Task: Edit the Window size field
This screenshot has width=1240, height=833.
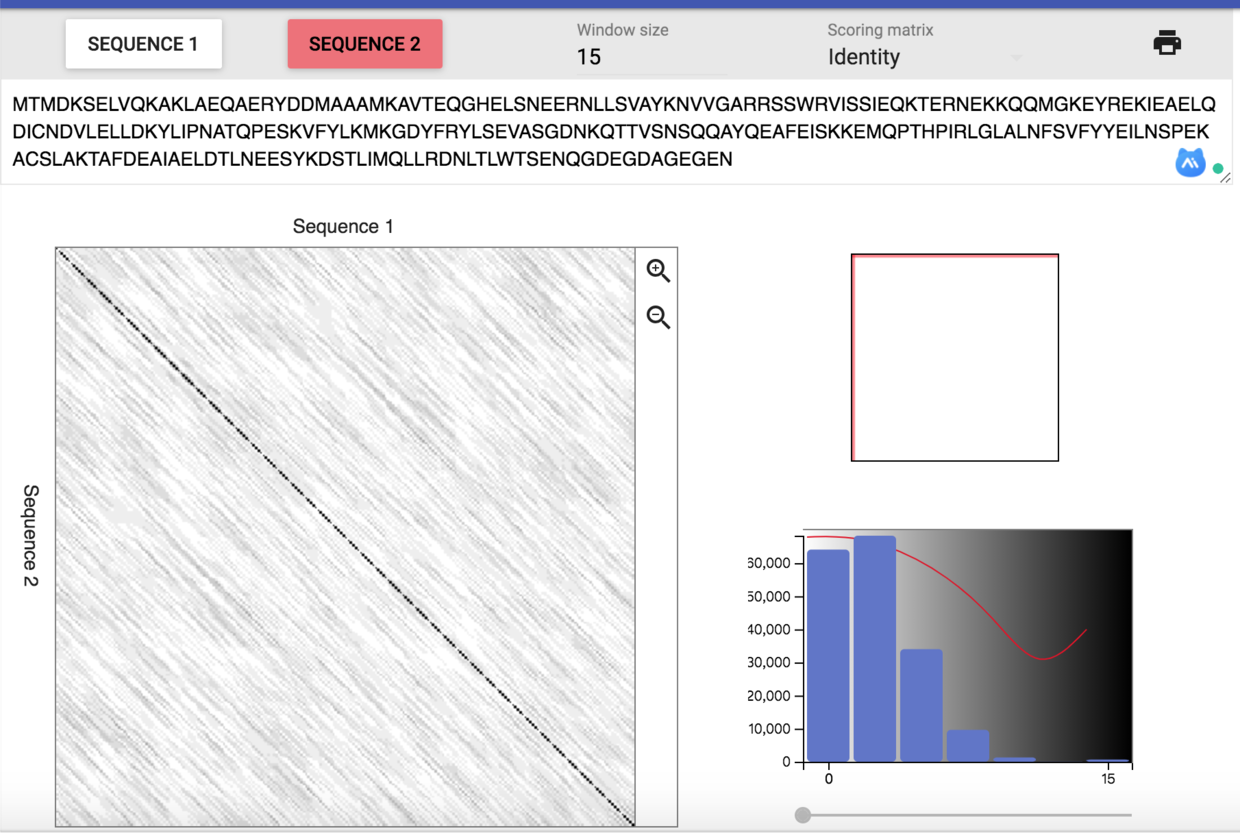Action: 651,57
